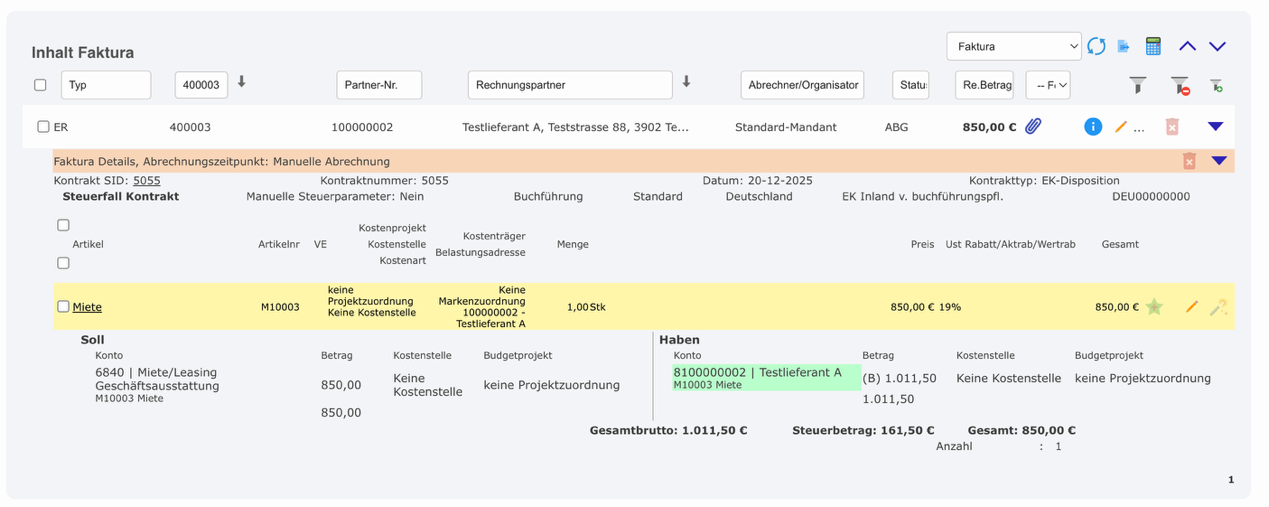
Task: Click green Haben account 8100000002 Testlieferant A
Action: (766, 378)
